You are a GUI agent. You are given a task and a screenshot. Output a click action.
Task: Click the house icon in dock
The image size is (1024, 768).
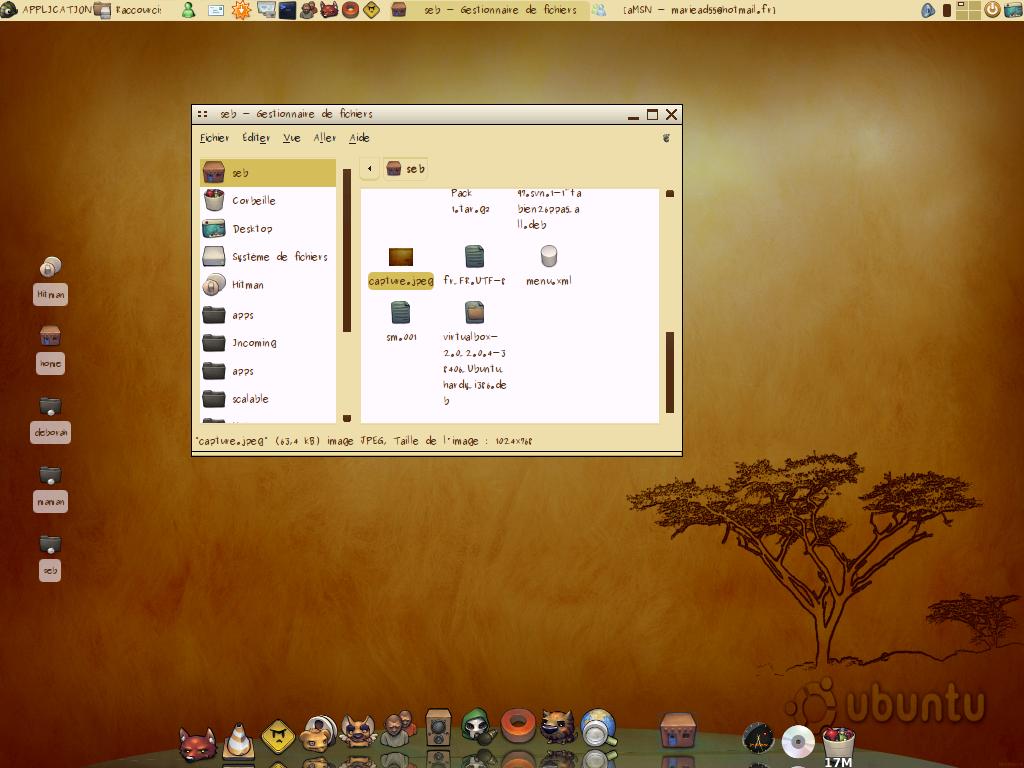coord(677,730)
